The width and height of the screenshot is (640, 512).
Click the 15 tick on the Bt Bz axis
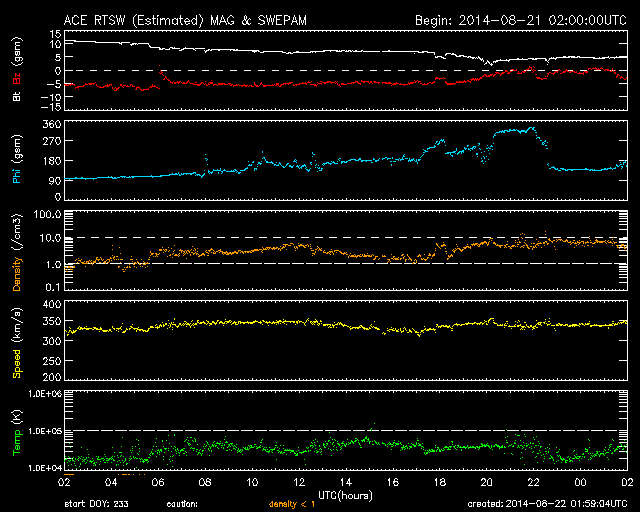tap(56, 34)
